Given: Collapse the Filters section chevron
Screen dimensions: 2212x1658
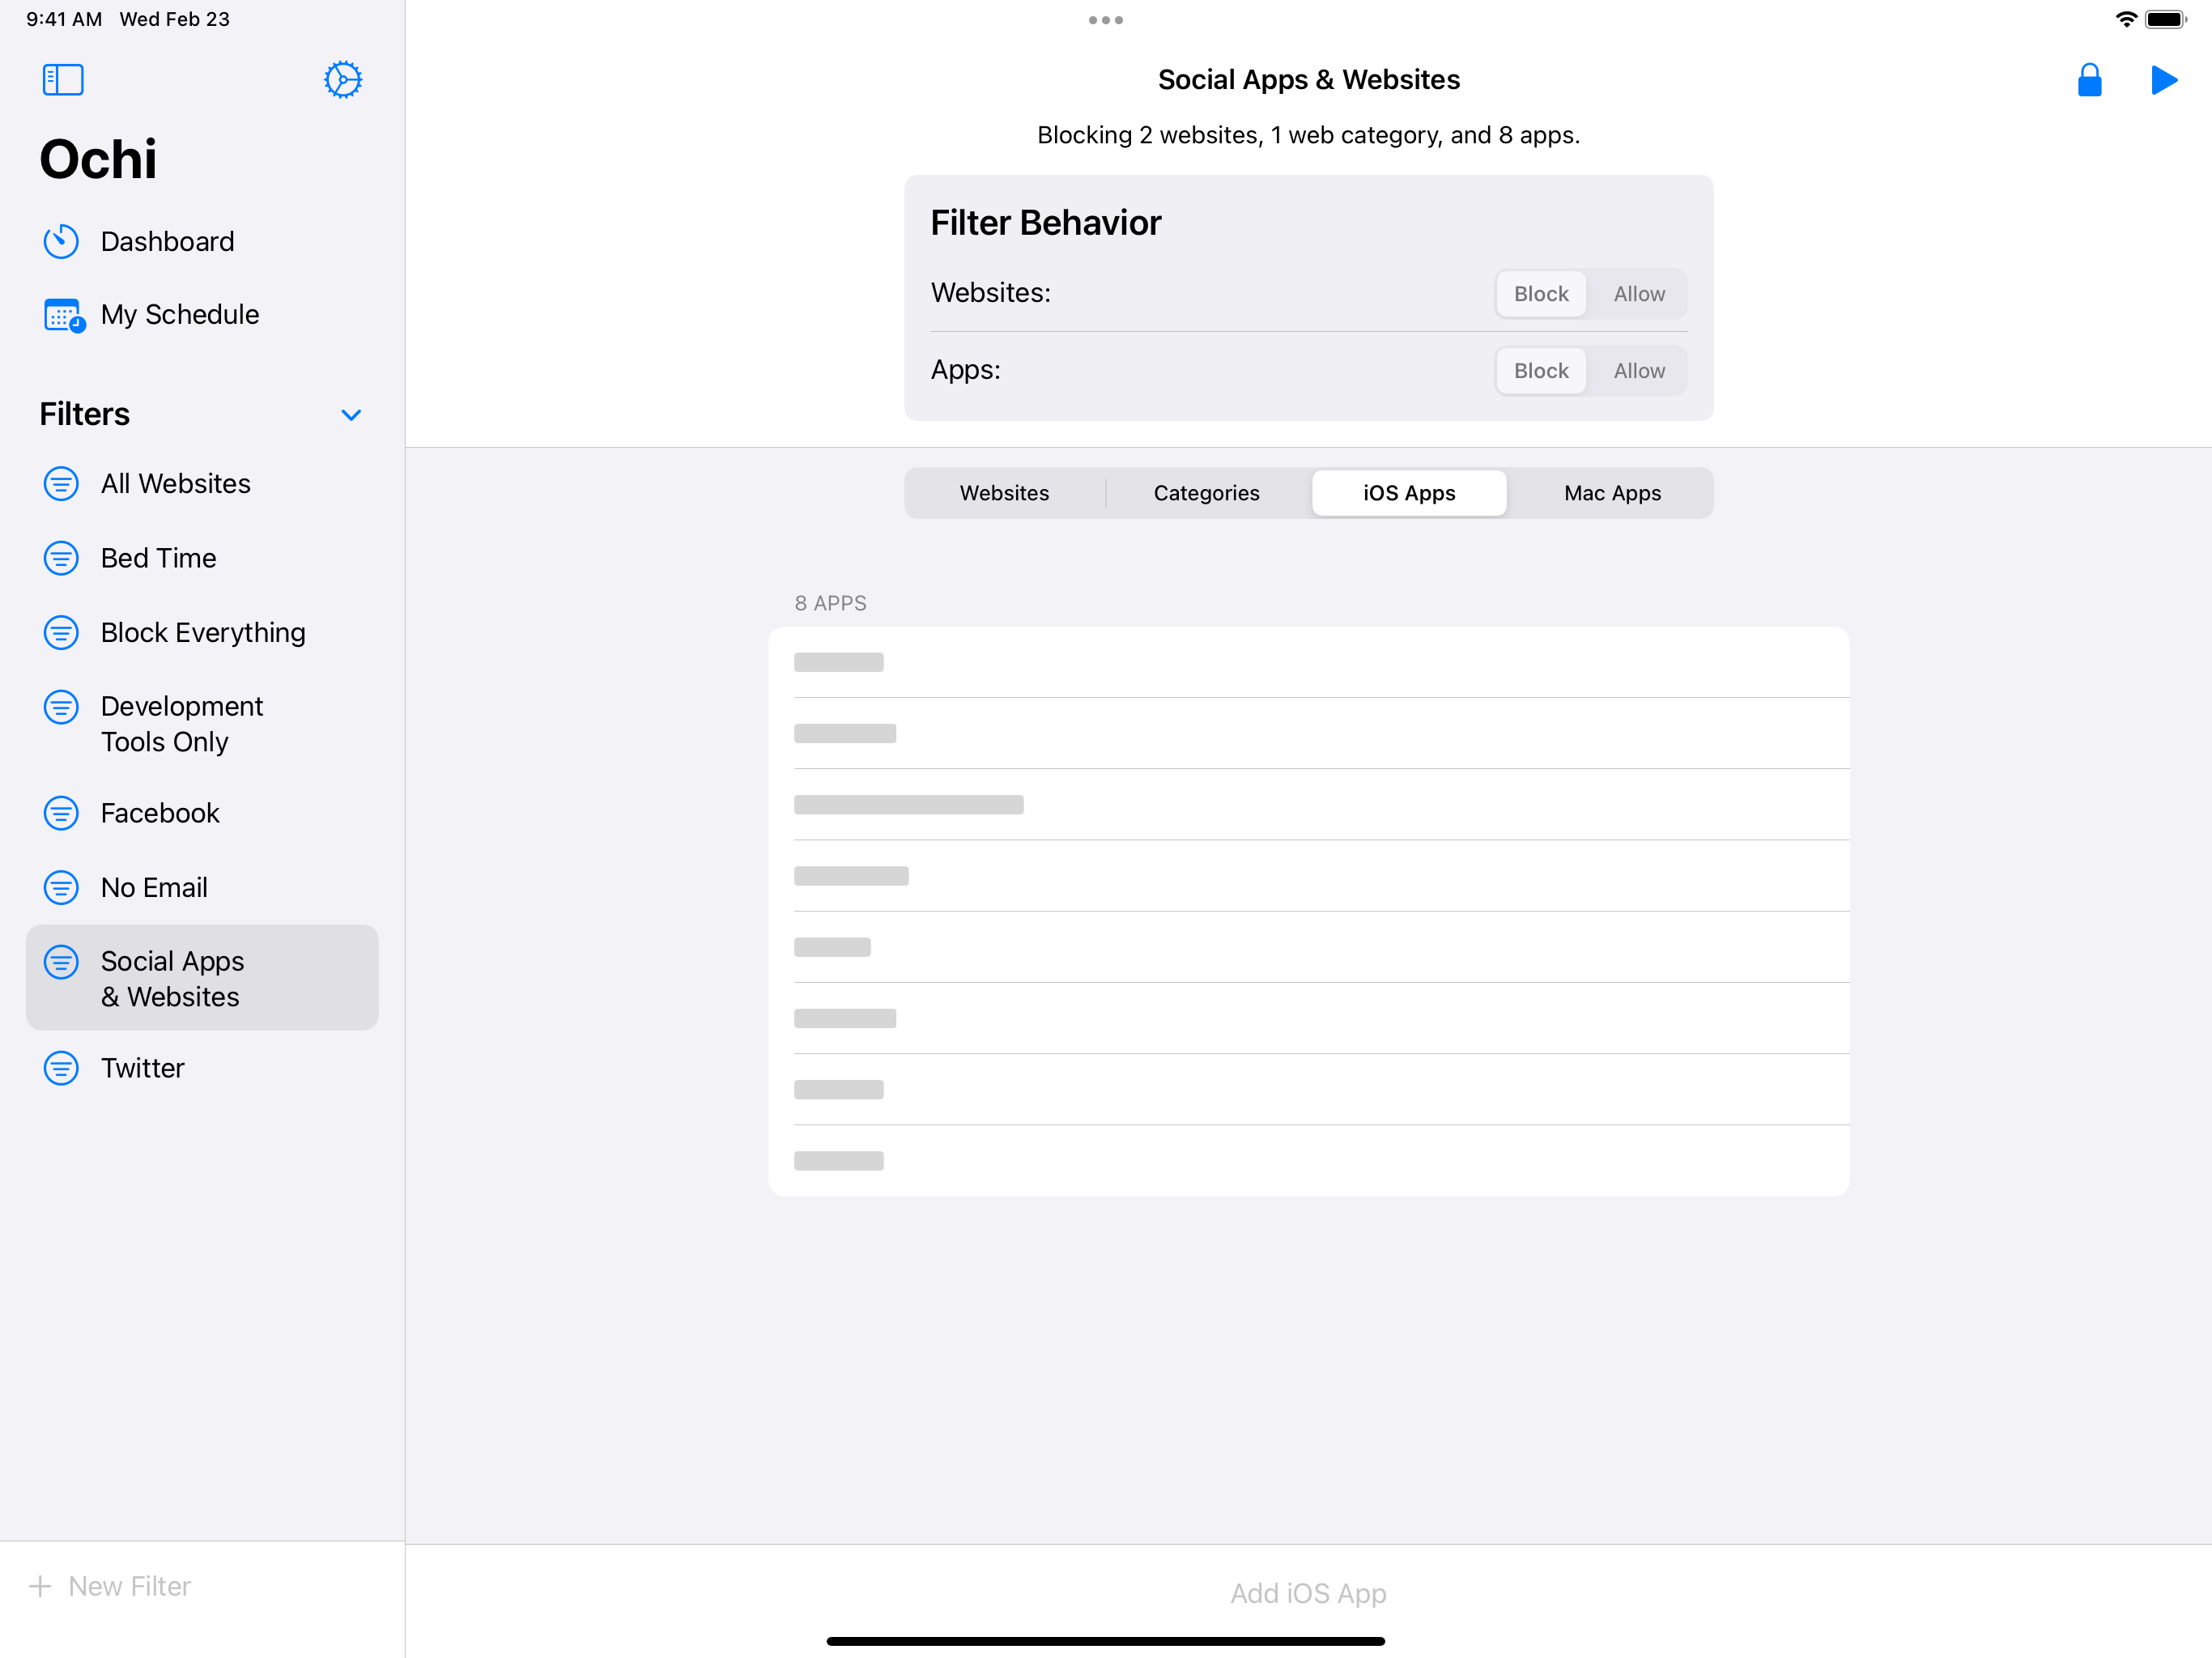Looking at the screenshot, I should [351, 415].
